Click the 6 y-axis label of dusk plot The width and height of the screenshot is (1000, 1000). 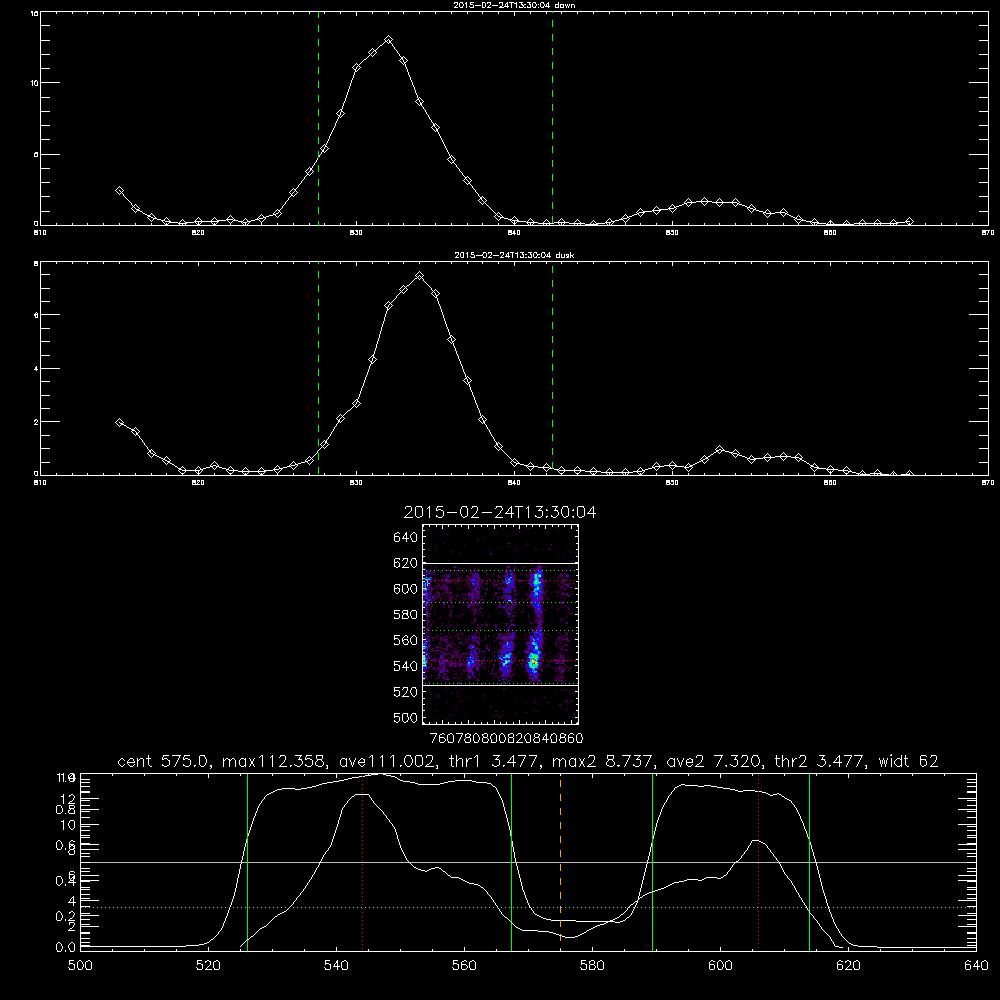36,315
